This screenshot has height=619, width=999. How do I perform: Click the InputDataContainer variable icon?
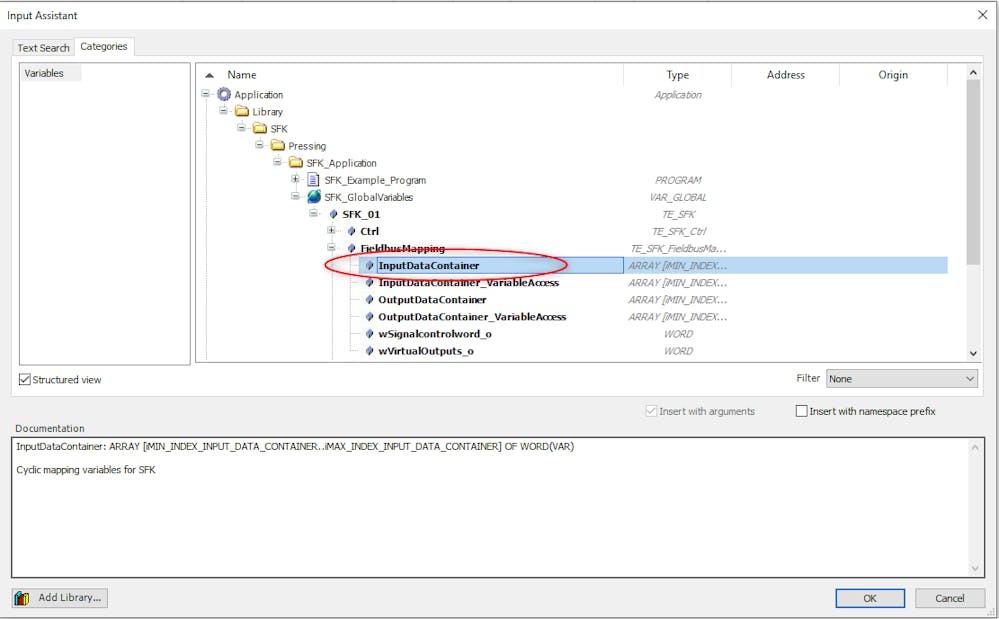point(370,266)
